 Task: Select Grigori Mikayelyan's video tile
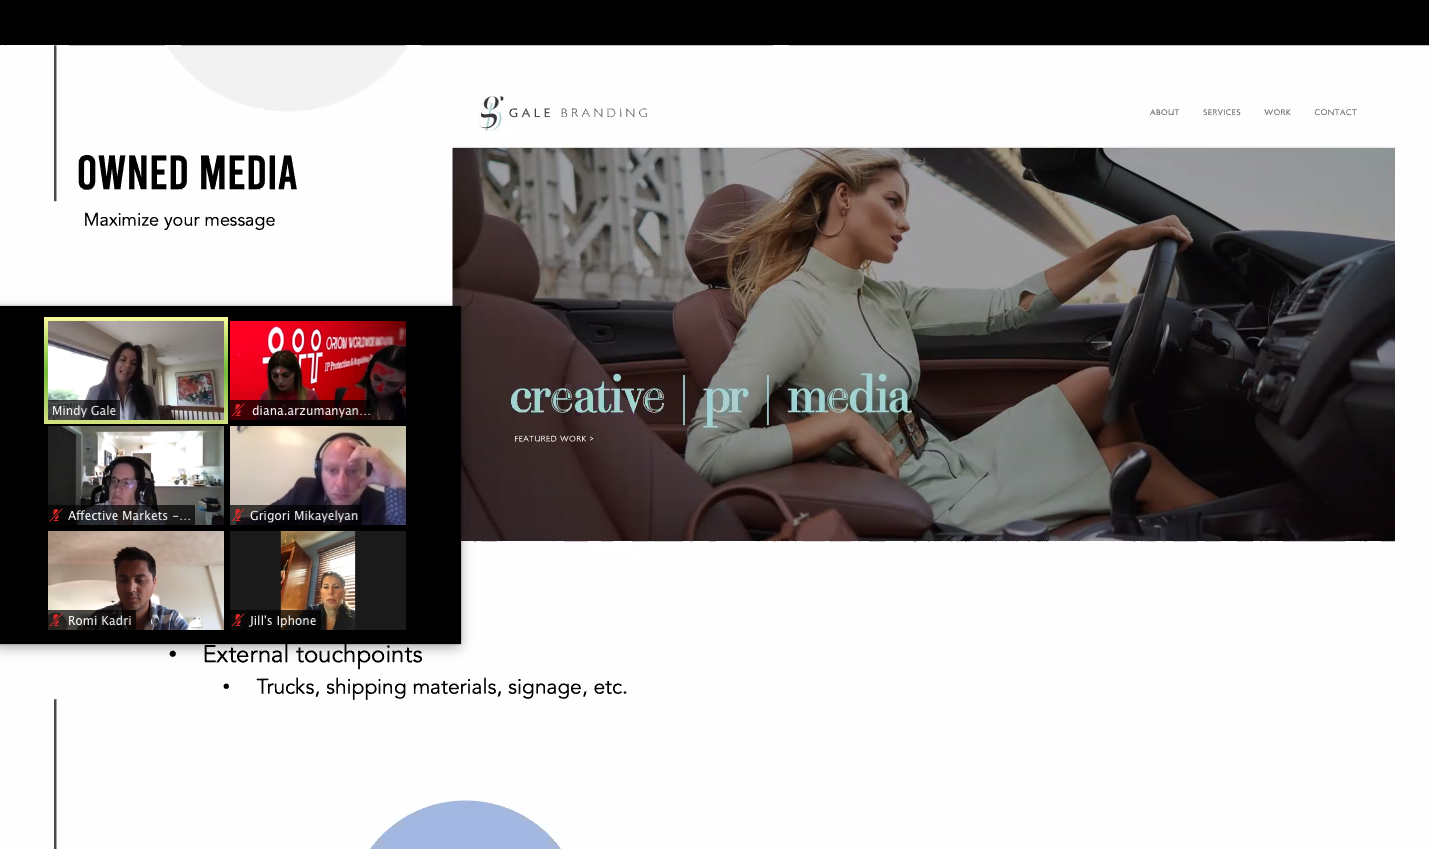318,475
